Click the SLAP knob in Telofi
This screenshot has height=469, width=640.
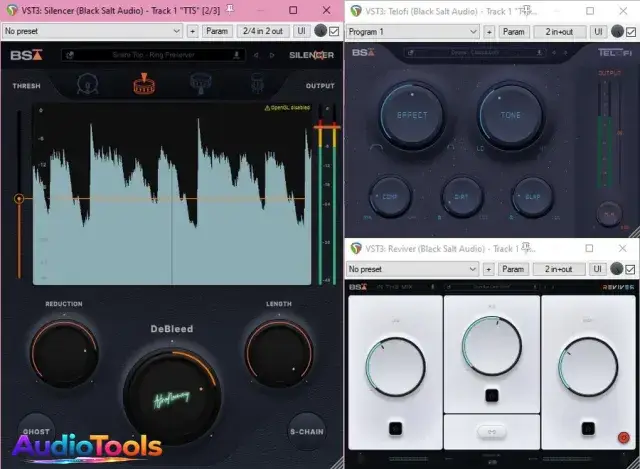(x=532, y=197)
